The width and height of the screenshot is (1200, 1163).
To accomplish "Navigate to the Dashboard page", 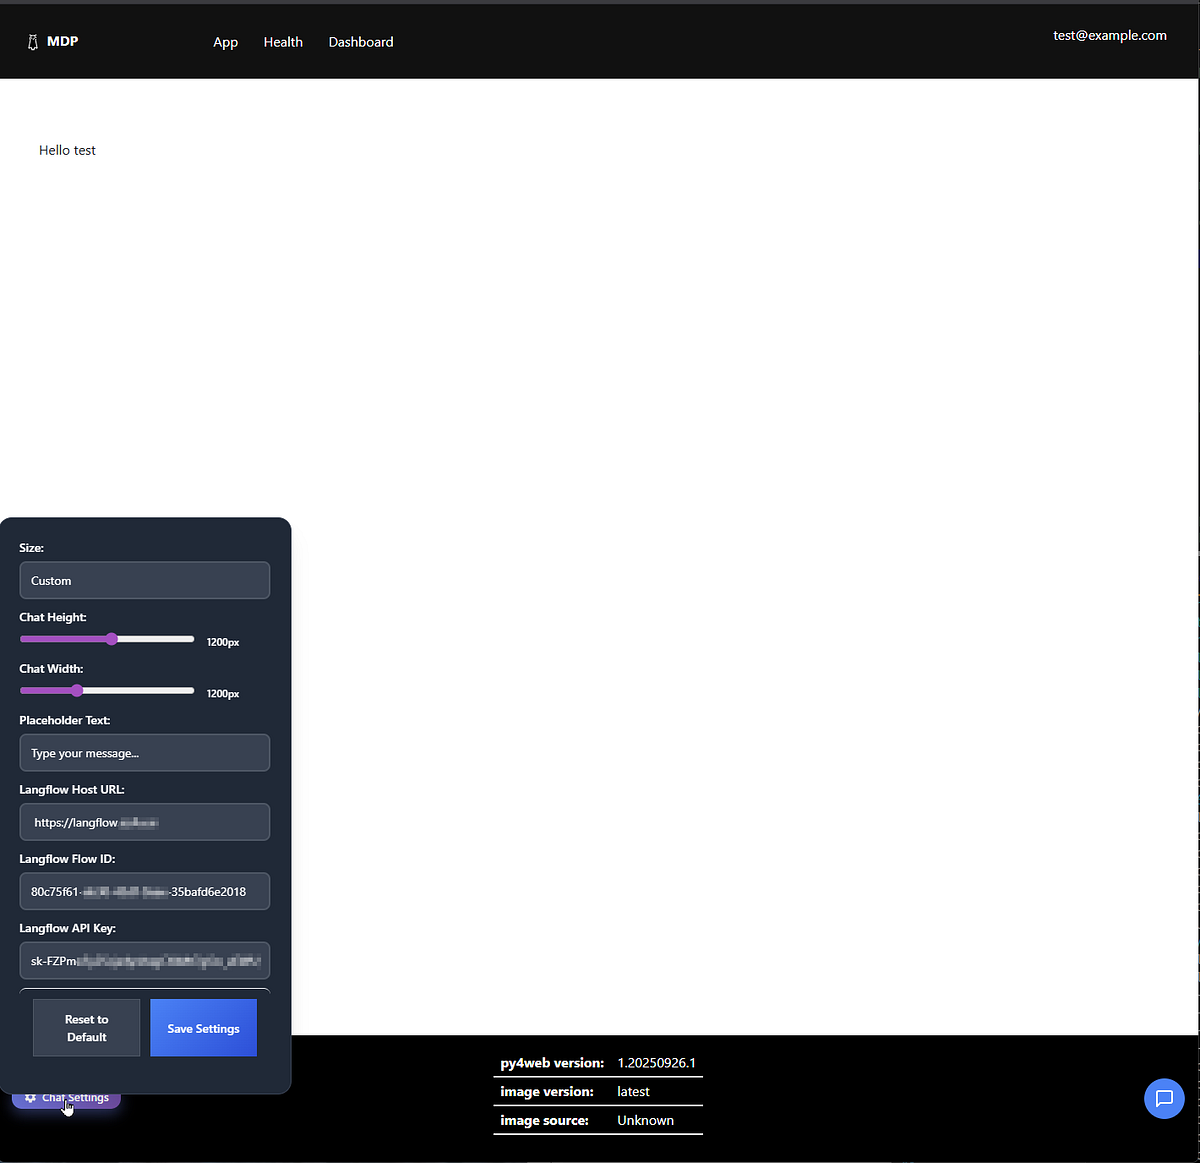I will coord(361,42).
